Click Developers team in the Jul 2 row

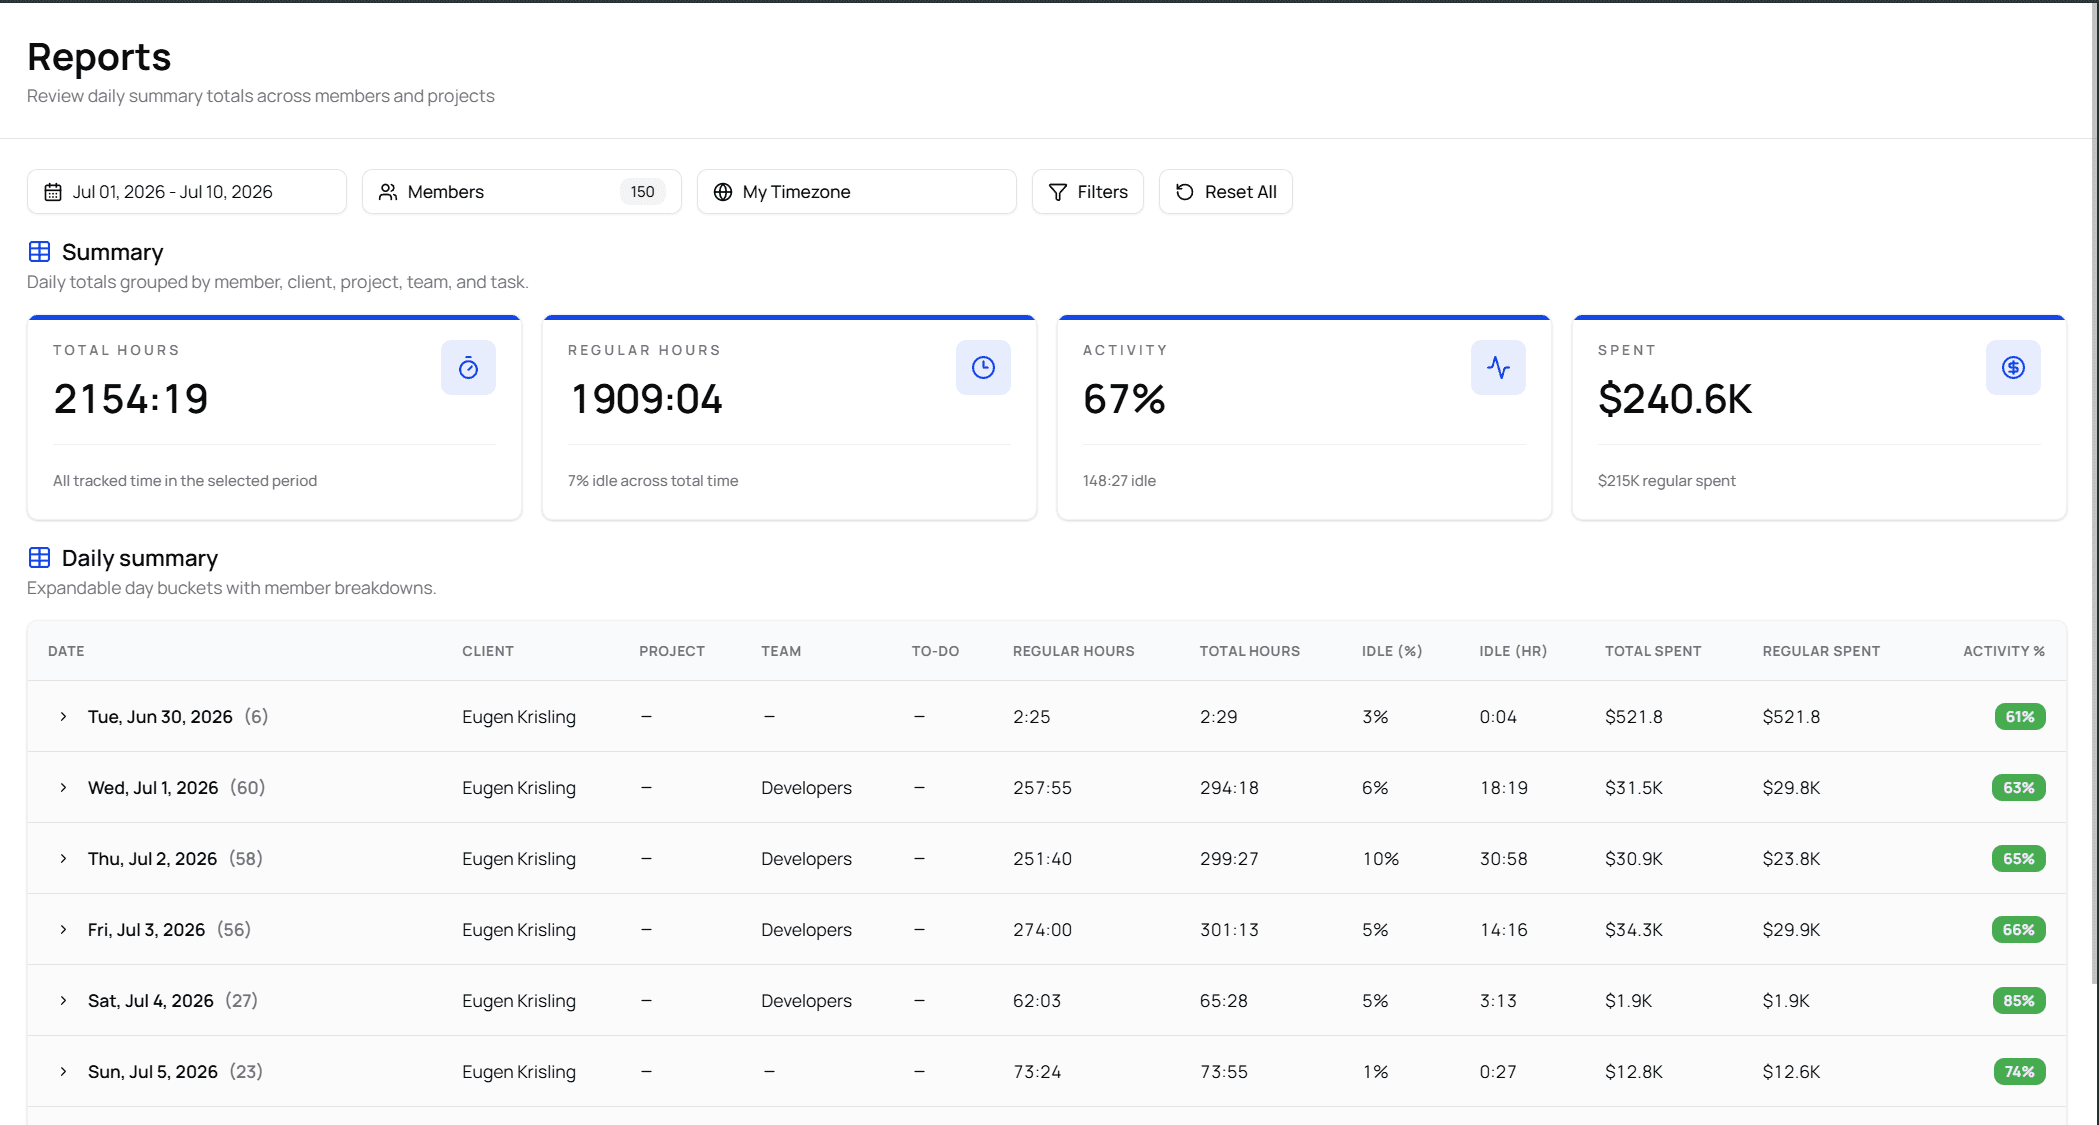tap(806, 858)
